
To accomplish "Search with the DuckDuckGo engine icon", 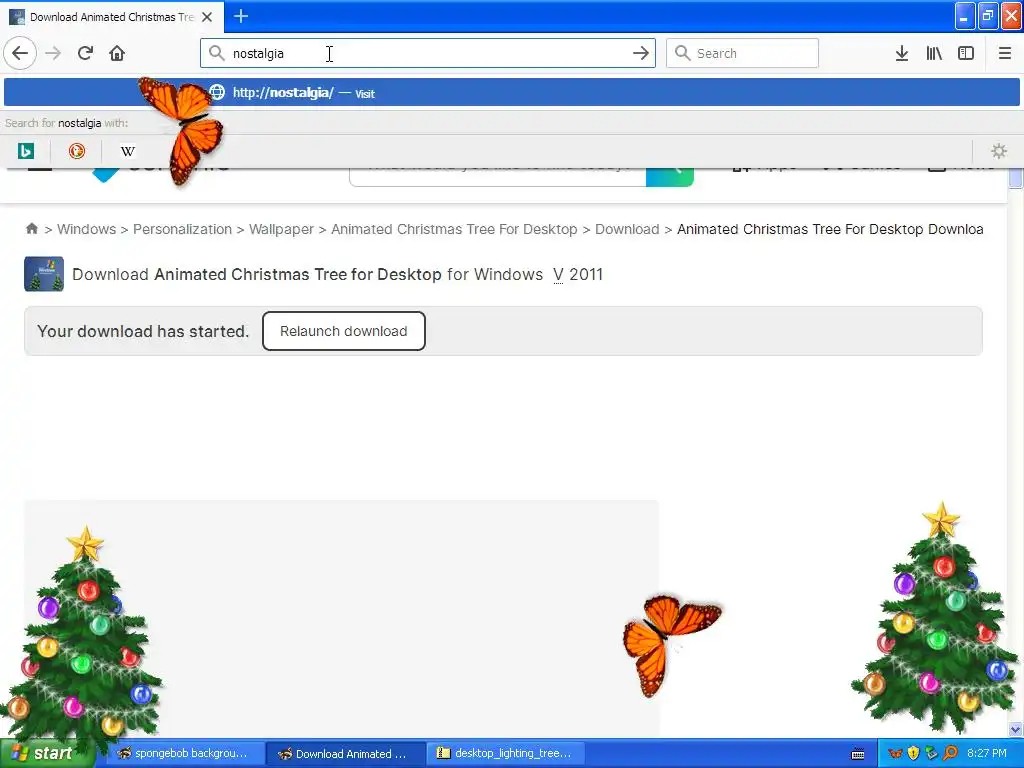I will coord(76,152).
